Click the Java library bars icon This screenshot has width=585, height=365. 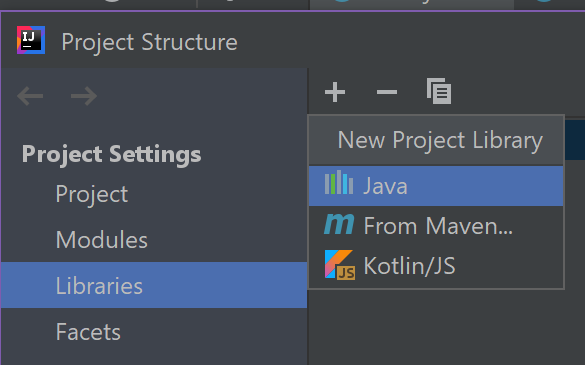(x=339, y=182)
